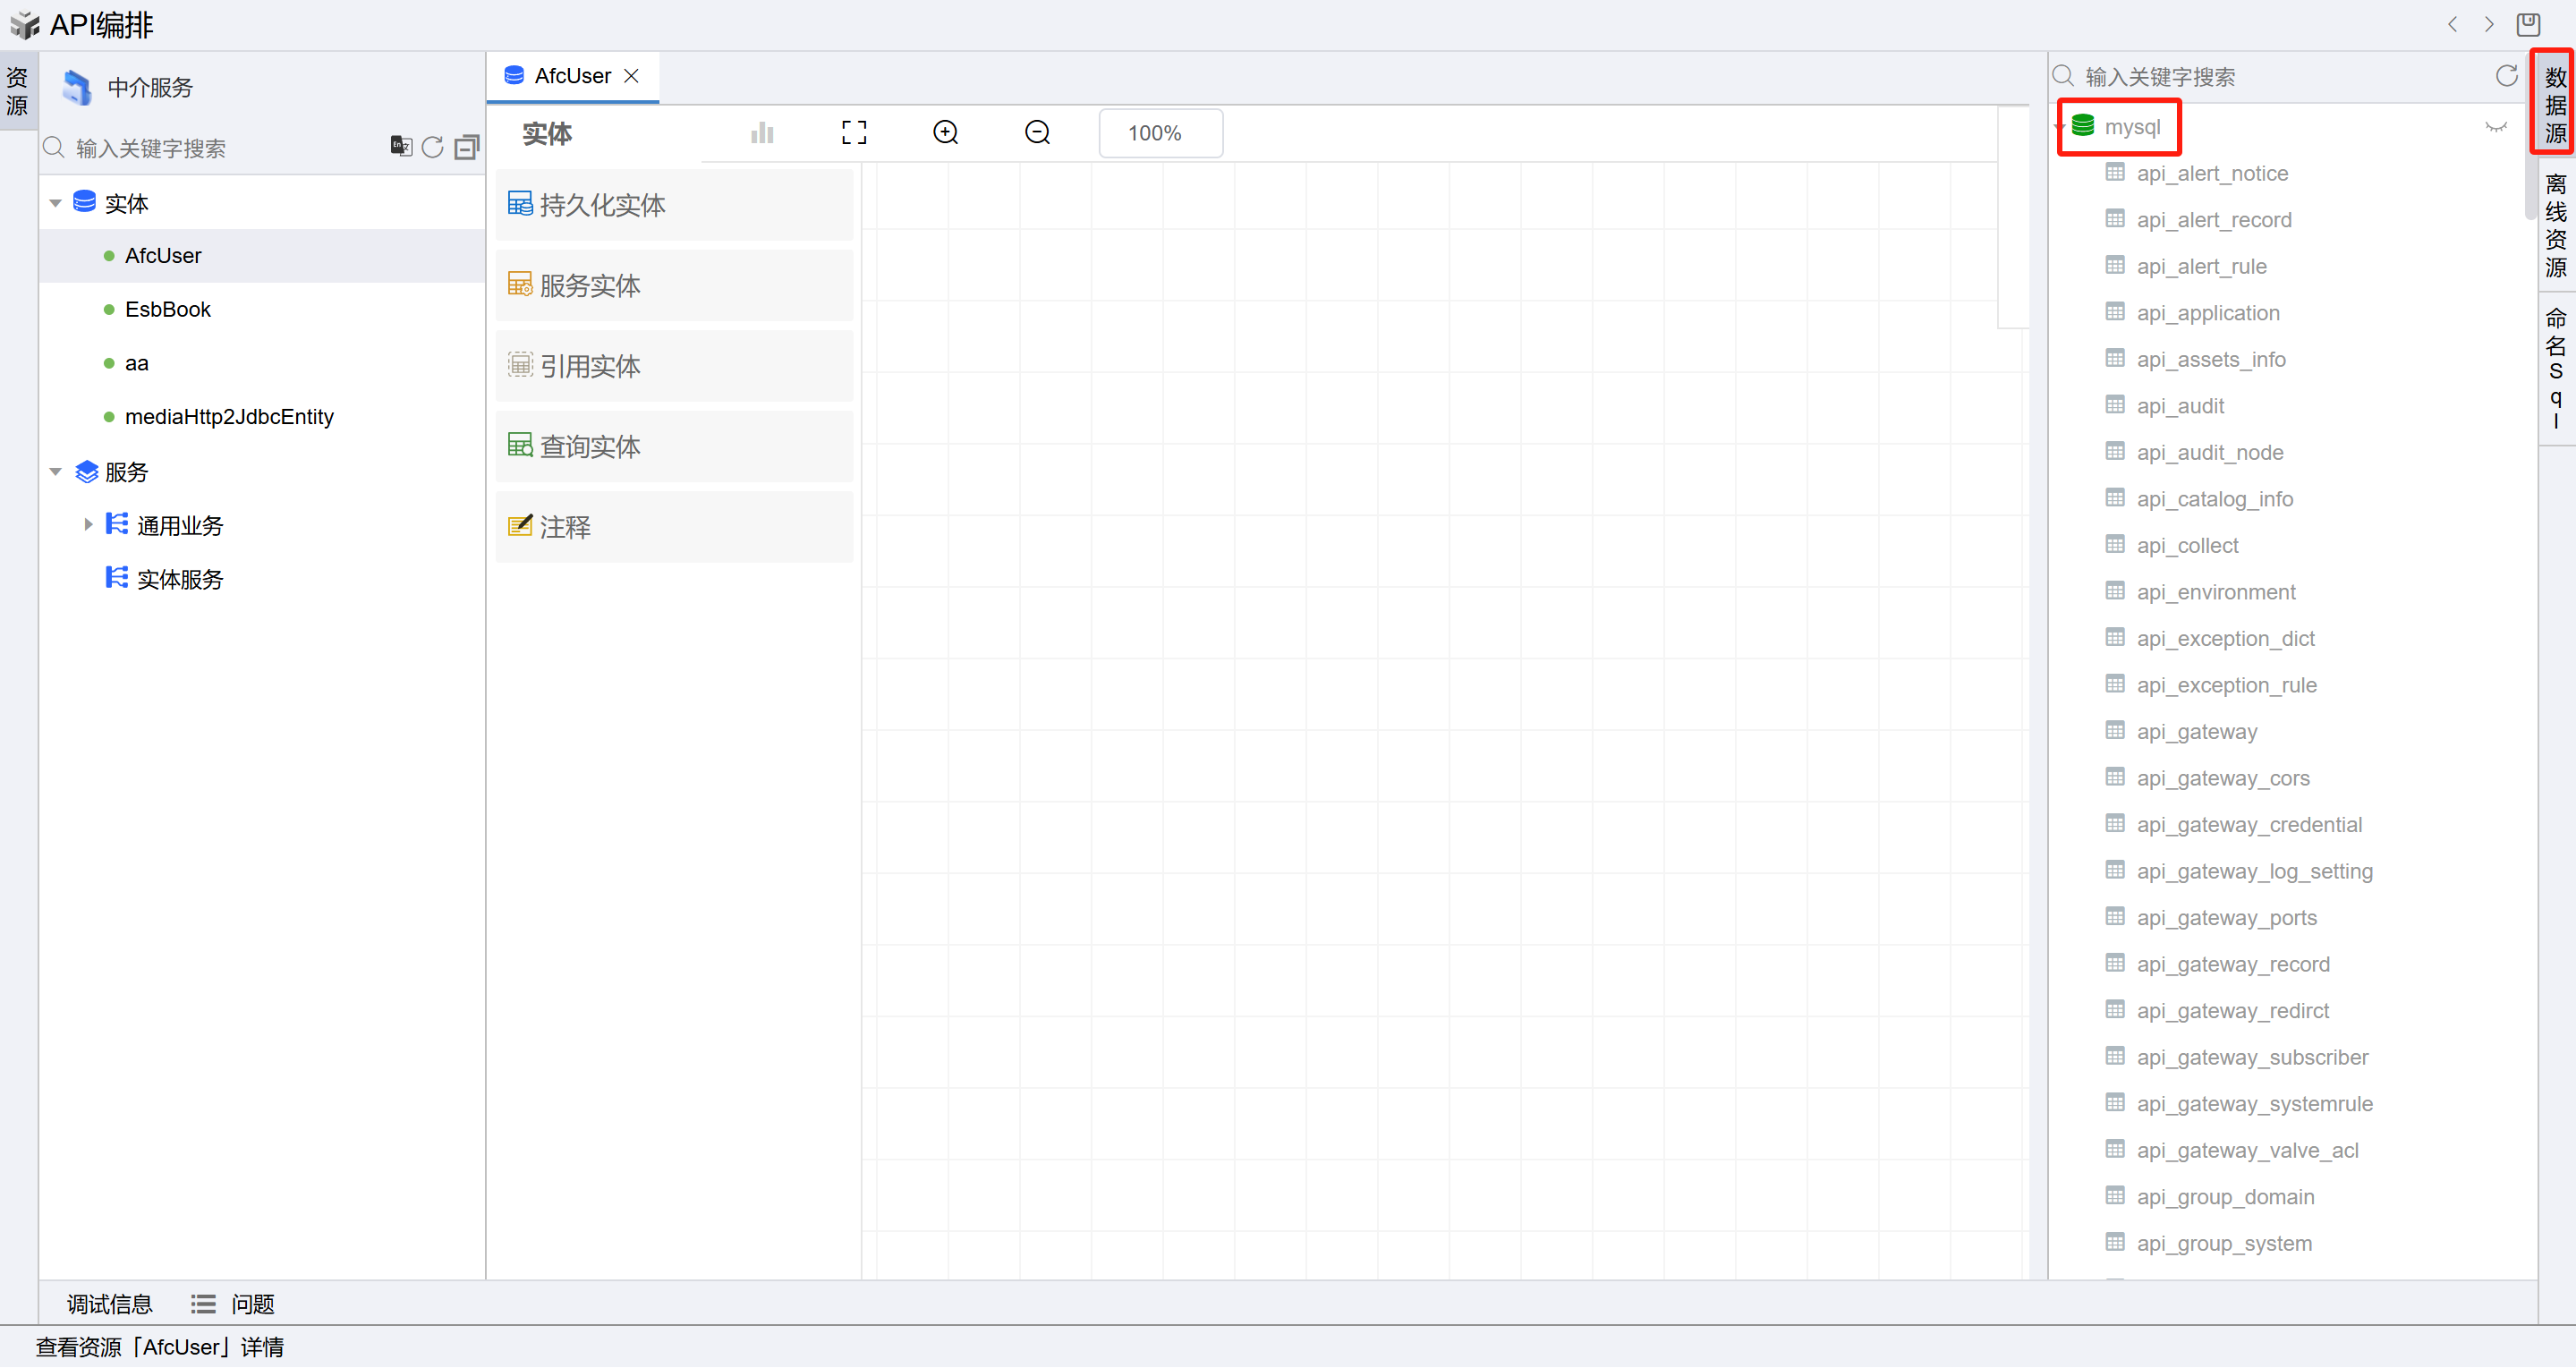Image resolution: width=2576 pixels, height=1368 pixels.
Task: Open the 调试信息 panel
Action: [109, 1304]
